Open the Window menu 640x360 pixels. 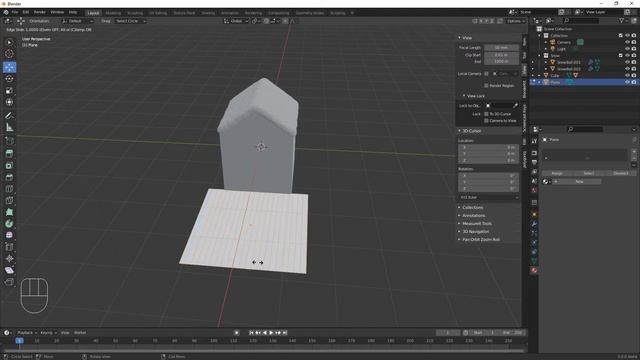(x=57, y=13)
